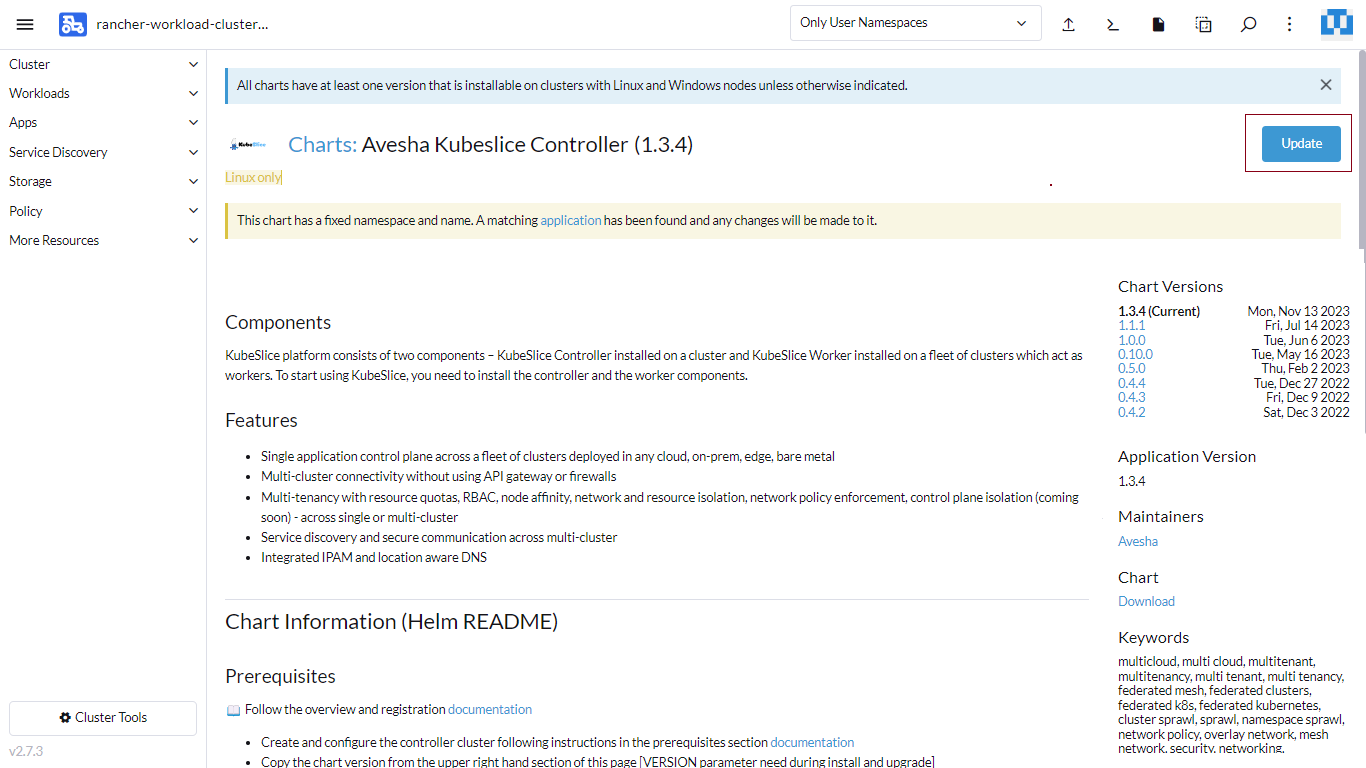The height and width of the screenshot is (768, 1366).
Task: Select chart version 0.4.4
Action: 1132,383
